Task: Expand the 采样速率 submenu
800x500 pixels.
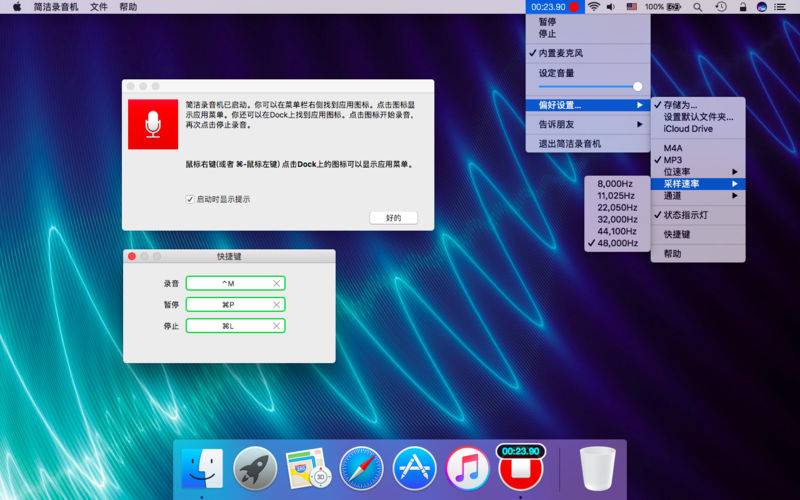Action: point(698,184)
